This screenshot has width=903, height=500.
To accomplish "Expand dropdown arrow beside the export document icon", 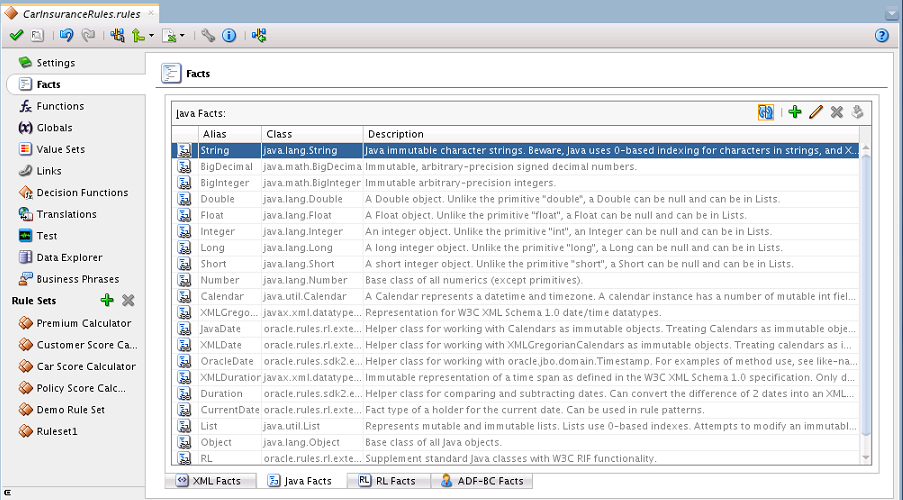I will pyautogui.click(x=183, y=36).
